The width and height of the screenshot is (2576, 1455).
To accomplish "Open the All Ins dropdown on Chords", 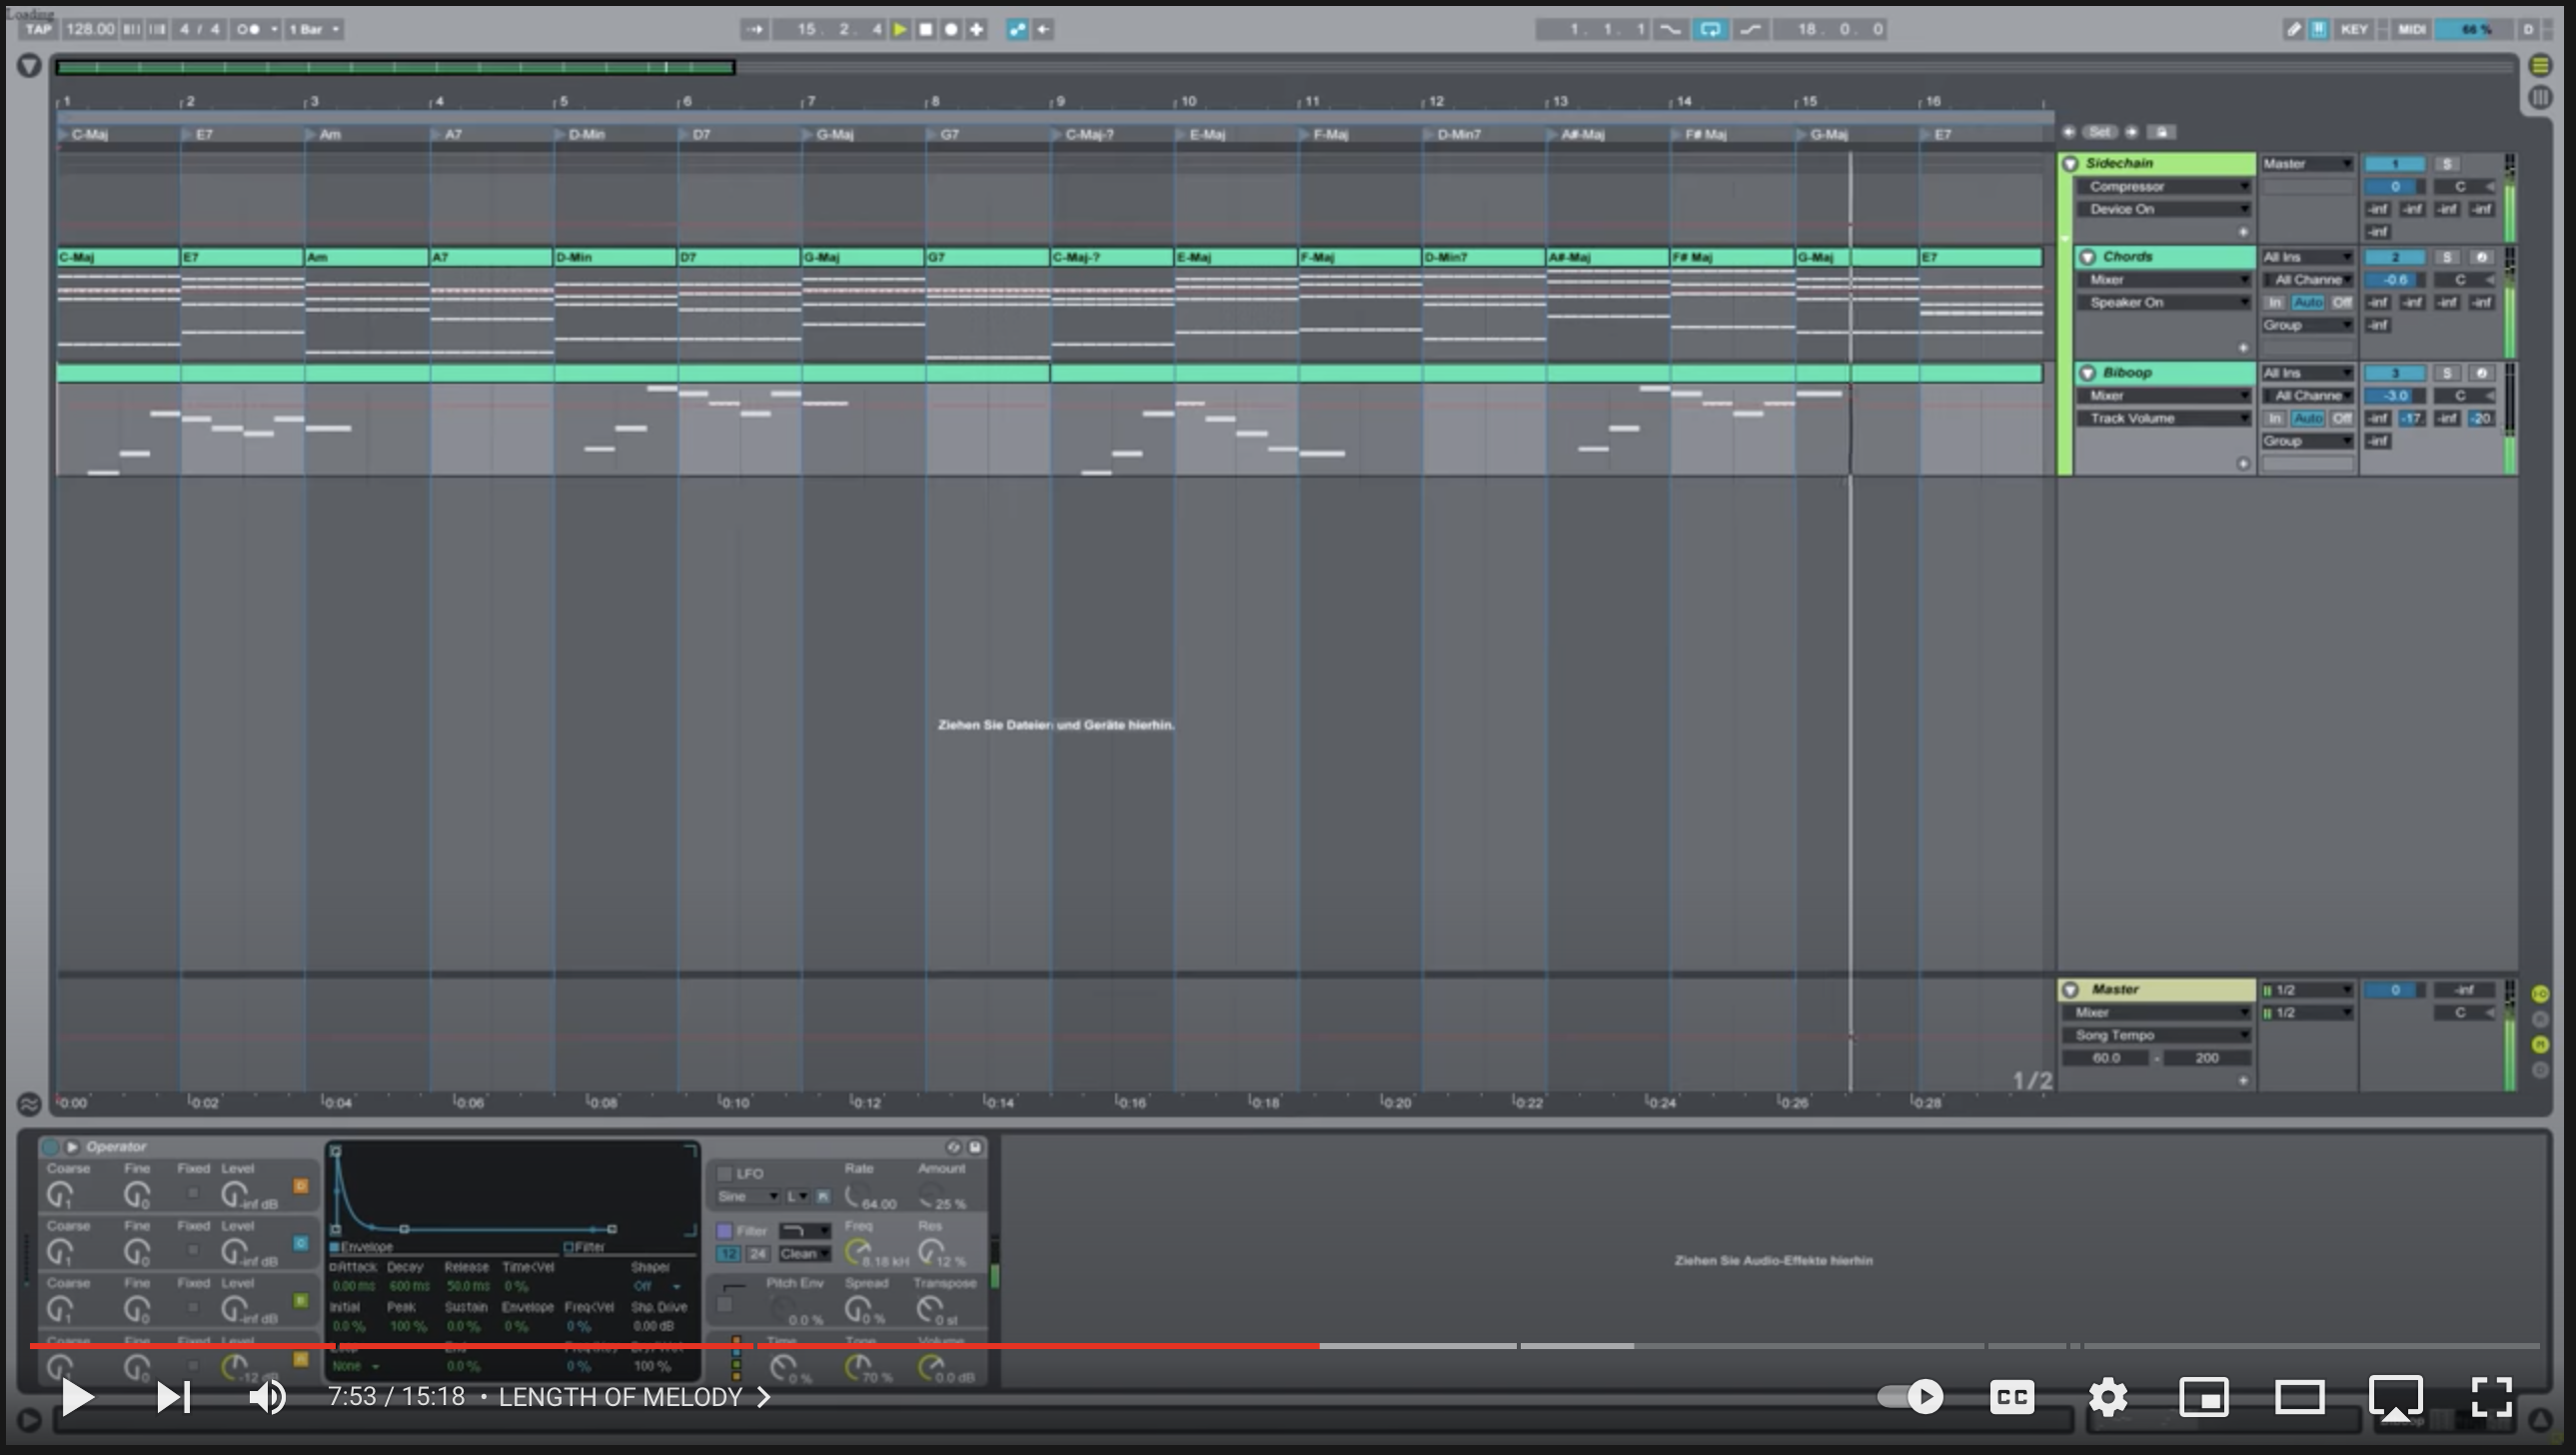I will click(2308, 257).
